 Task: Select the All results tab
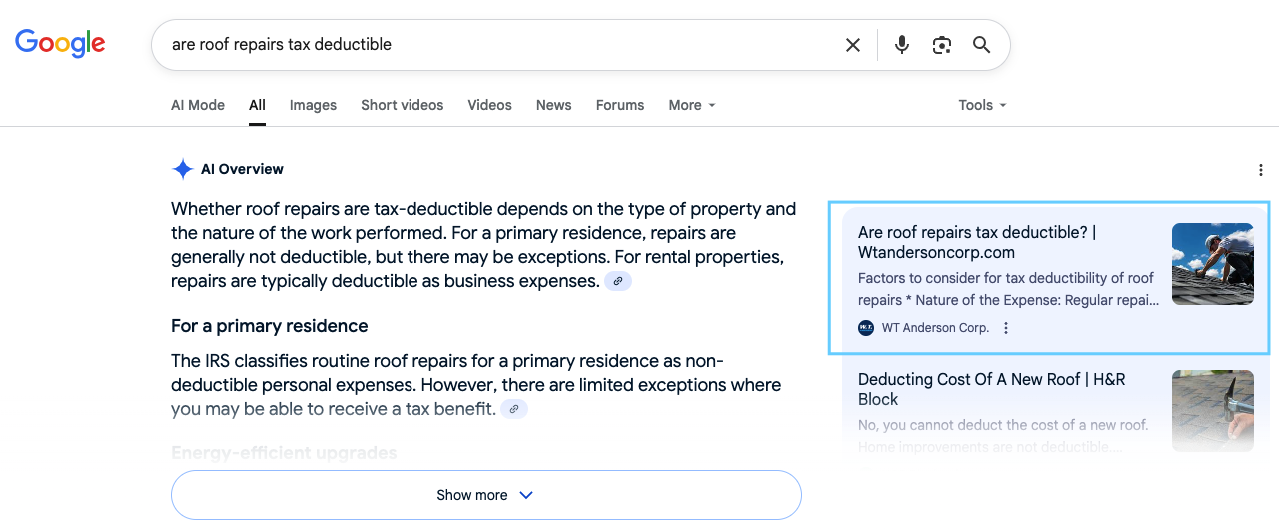258,105
